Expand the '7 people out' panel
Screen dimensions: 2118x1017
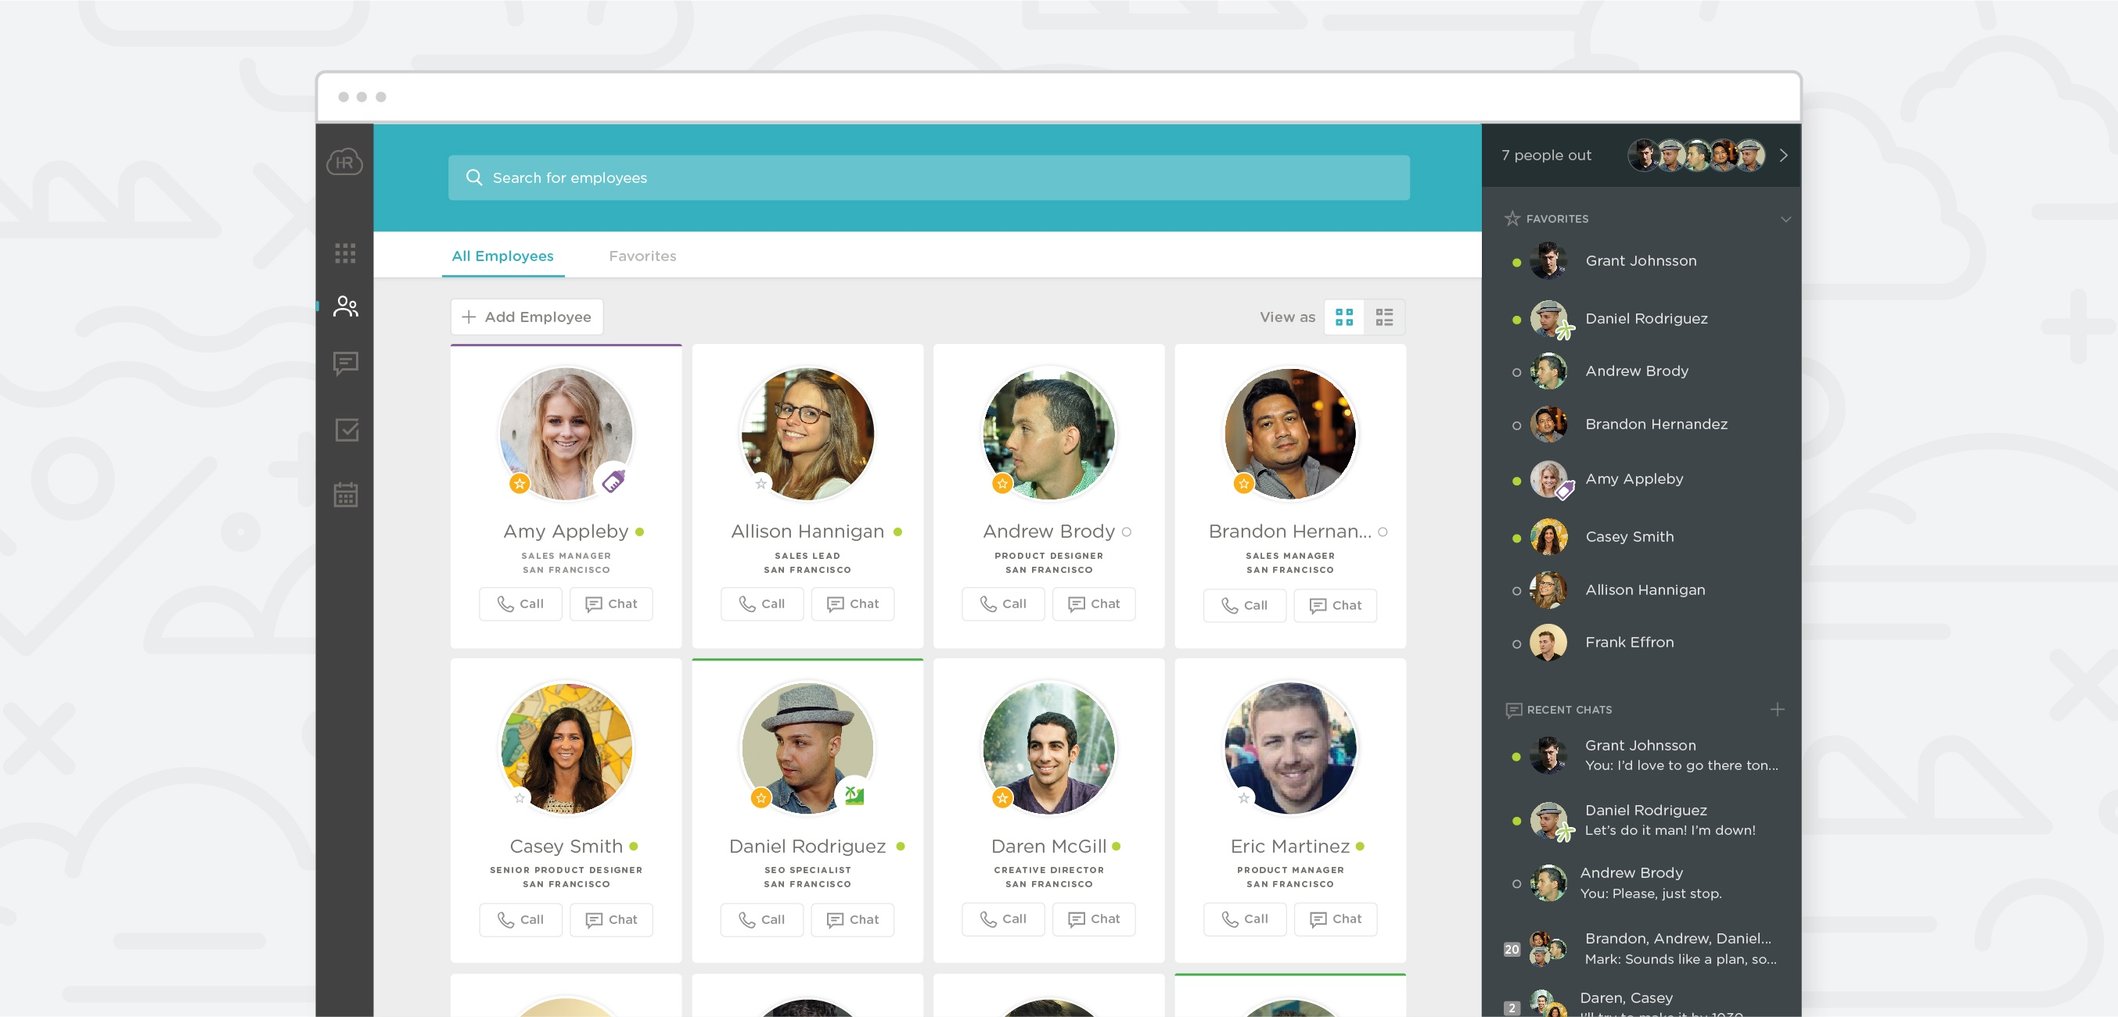click(1783, 155)
